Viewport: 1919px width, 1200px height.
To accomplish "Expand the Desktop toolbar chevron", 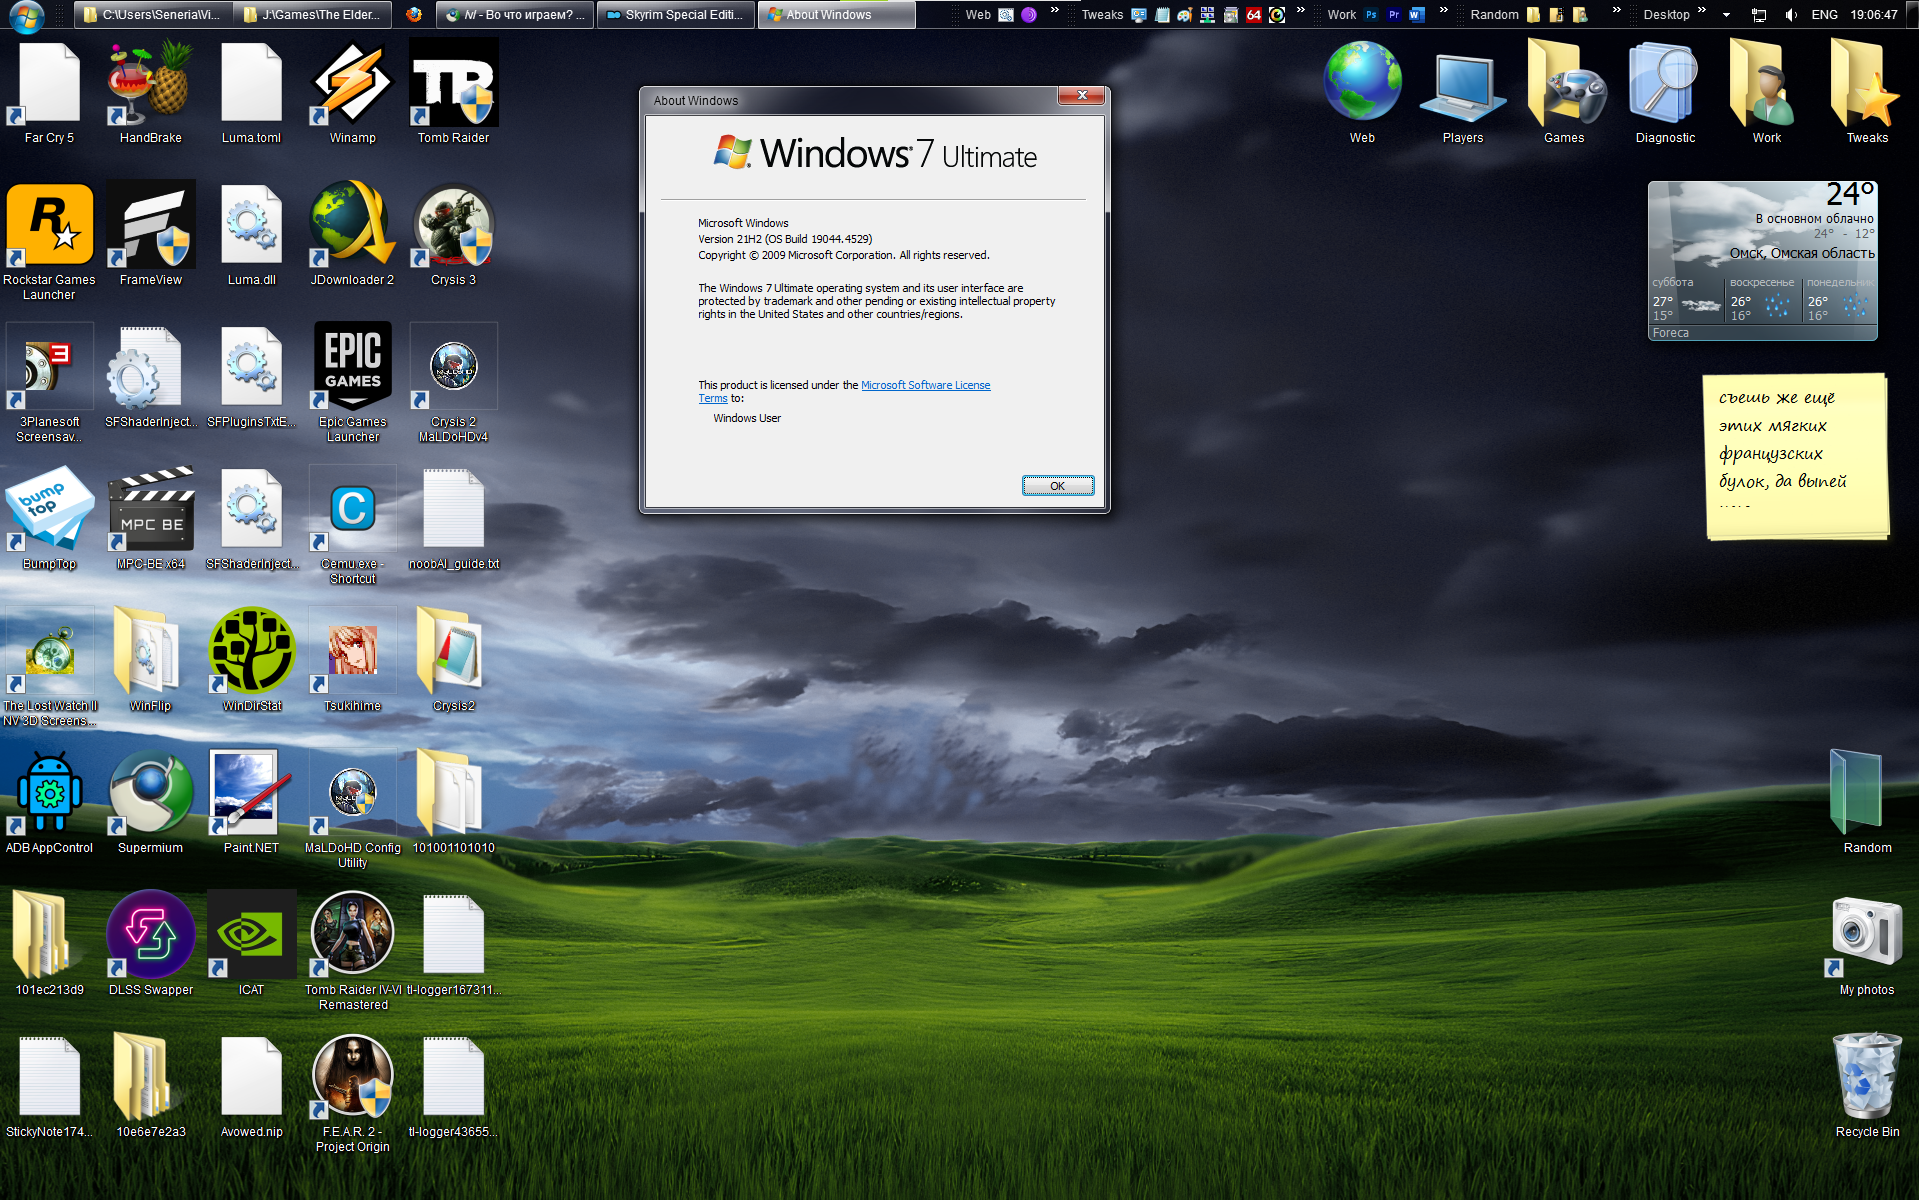I will (x=1702, y=10).
